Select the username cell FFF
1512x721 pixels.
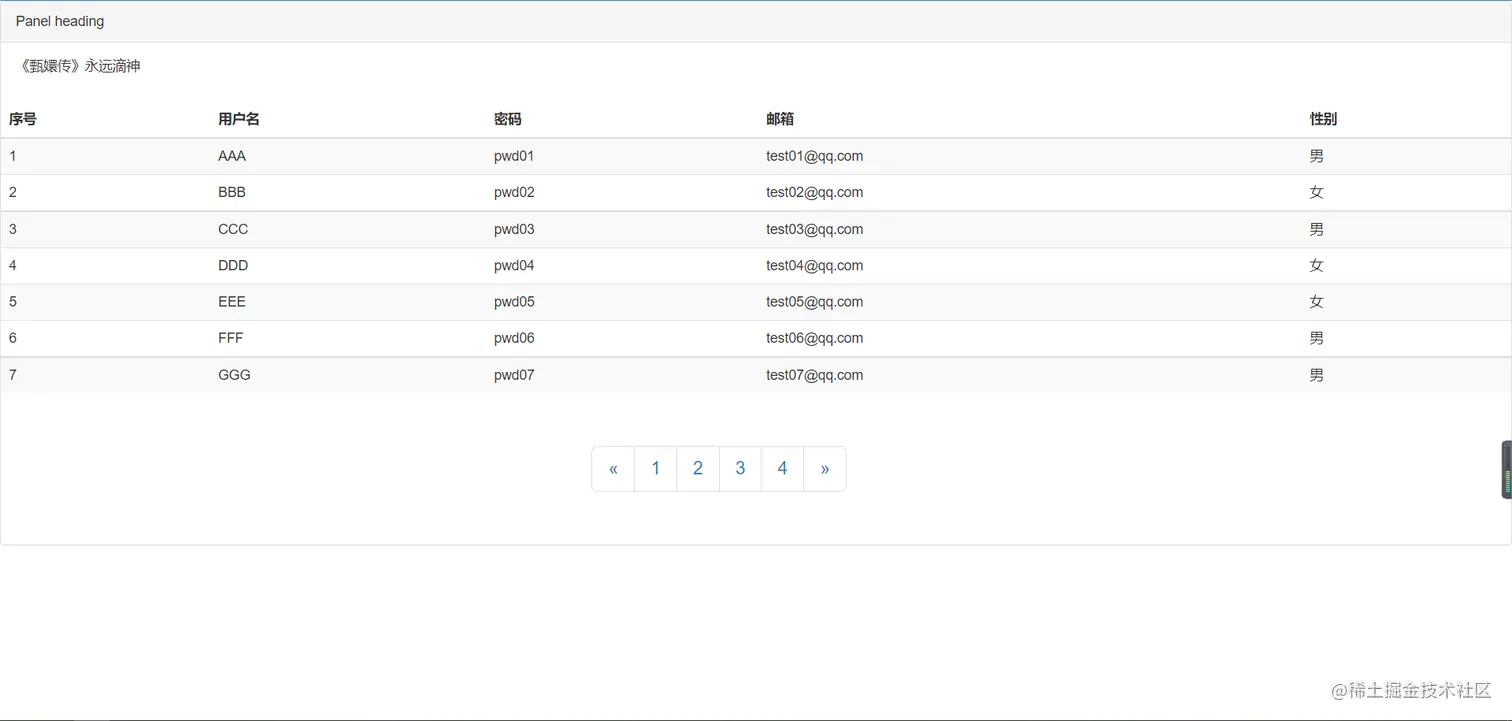point(231,338)
